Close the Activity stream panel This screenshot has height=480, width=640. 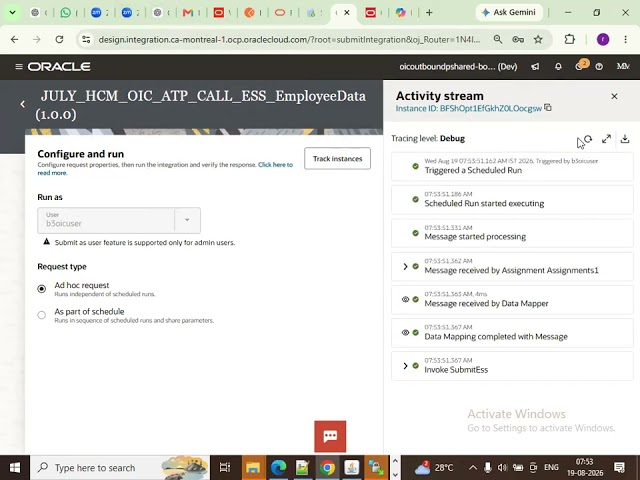614,96
